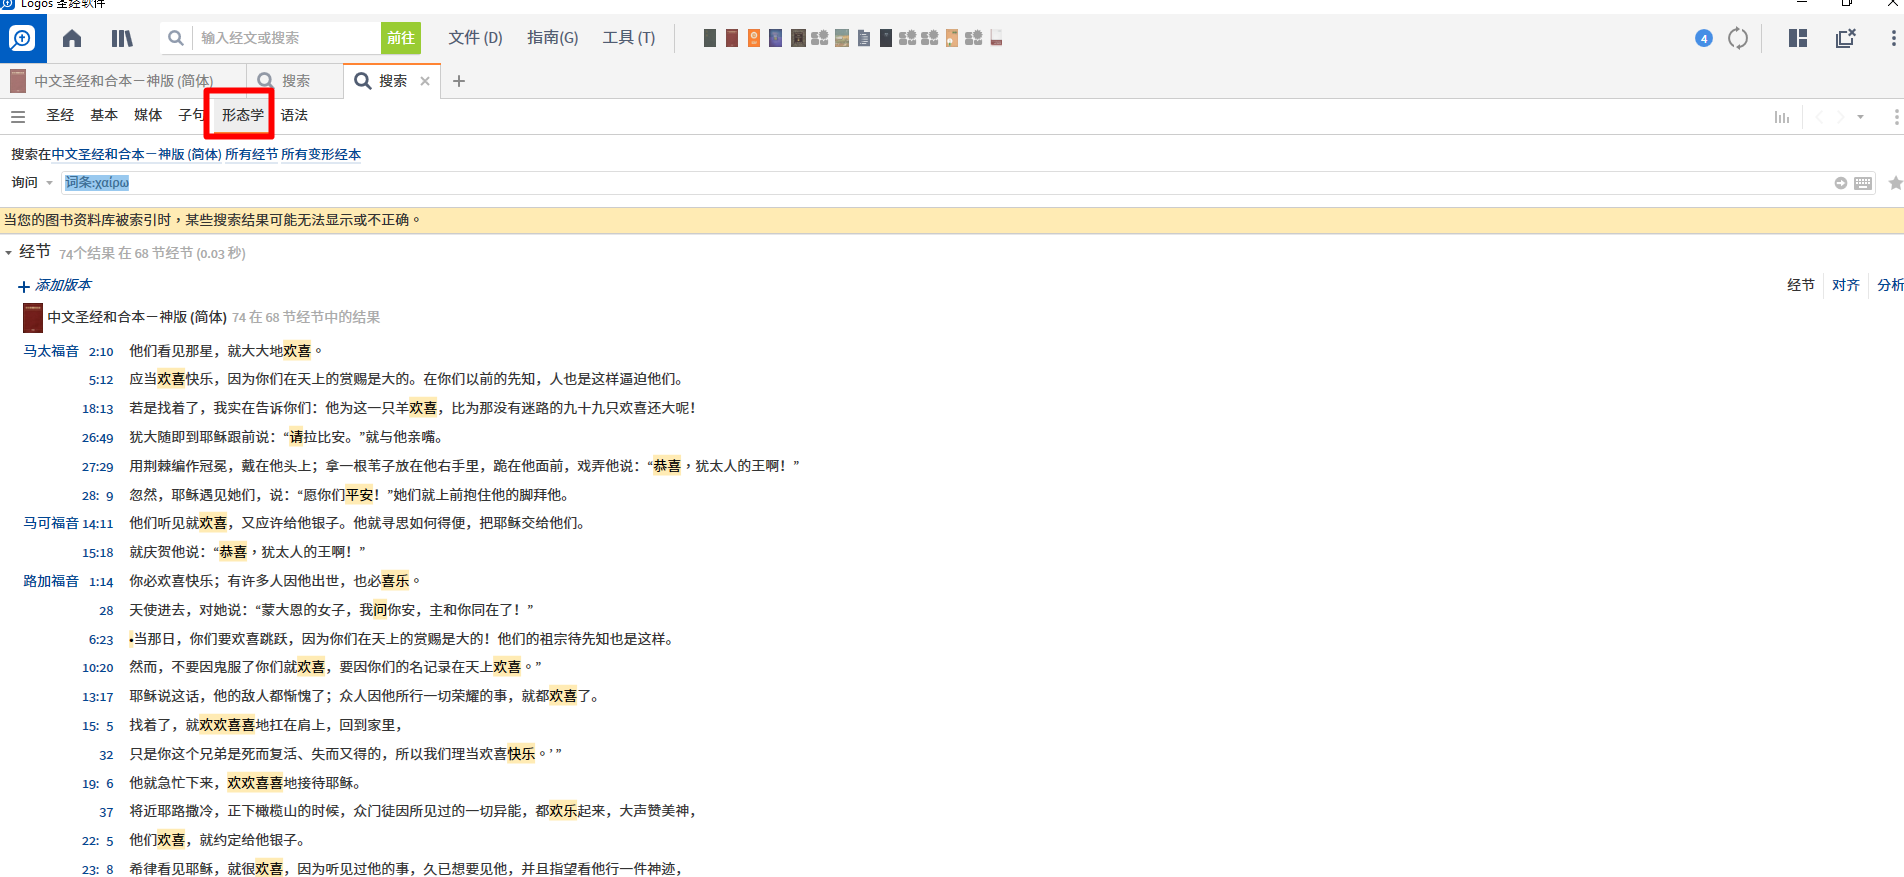Image resolution: width=1904 pixels, height=877 pixels.
Task: Click the run search arrow icon
Action: [x=1840, y=183]
